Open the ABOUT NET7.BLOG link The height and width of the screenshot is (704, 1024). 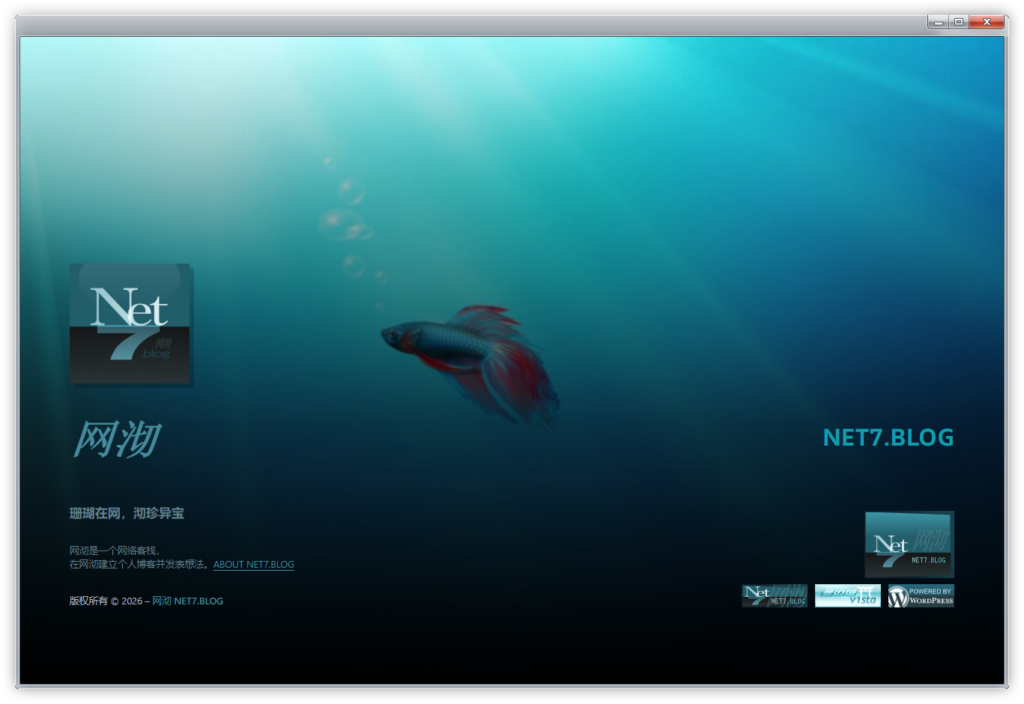click(x=254, y=565)
